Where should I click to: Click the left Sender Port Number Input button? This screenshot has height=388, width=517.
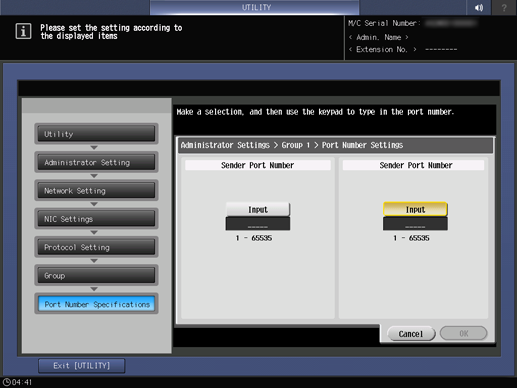(258, 209)
